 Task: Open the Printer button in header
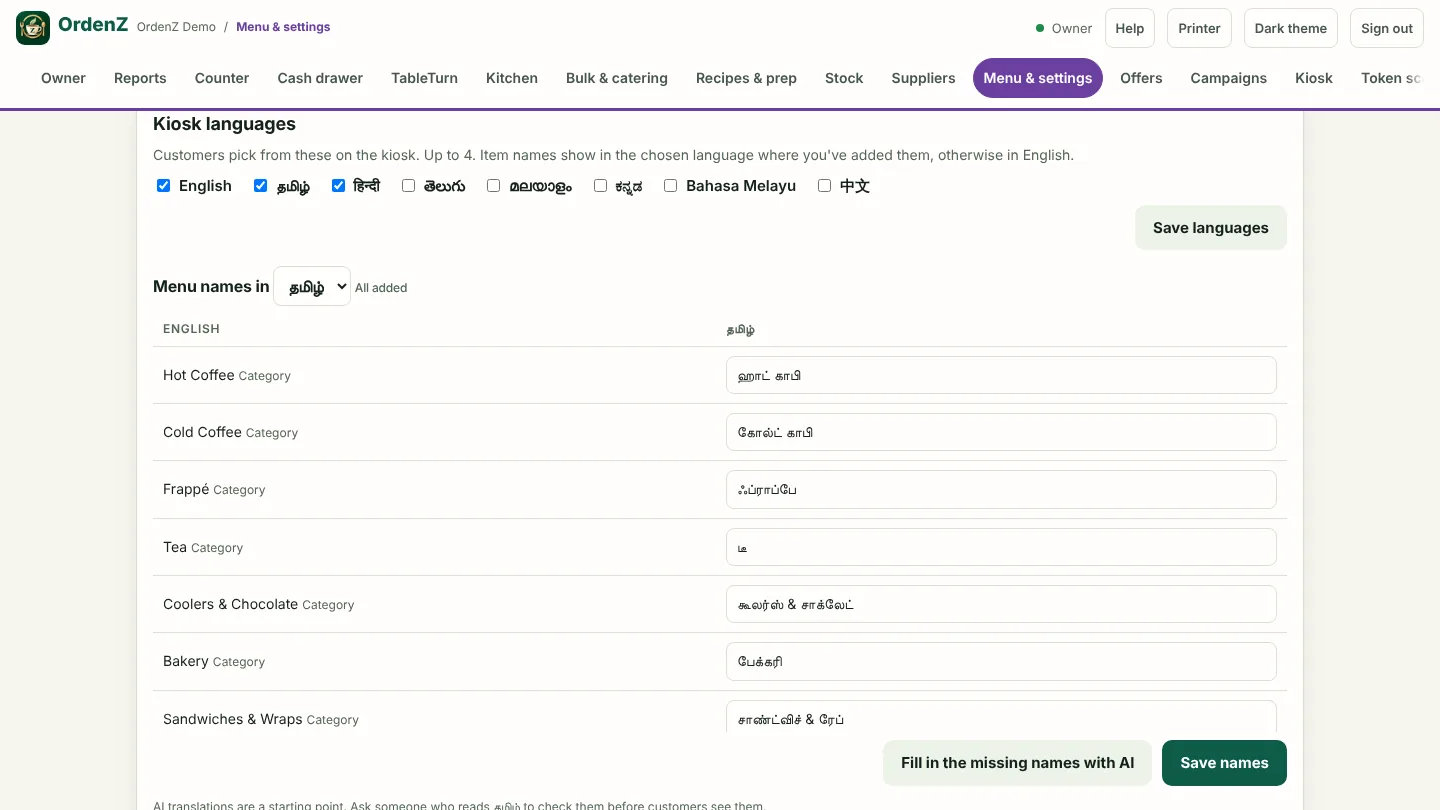click(1199, 28)
